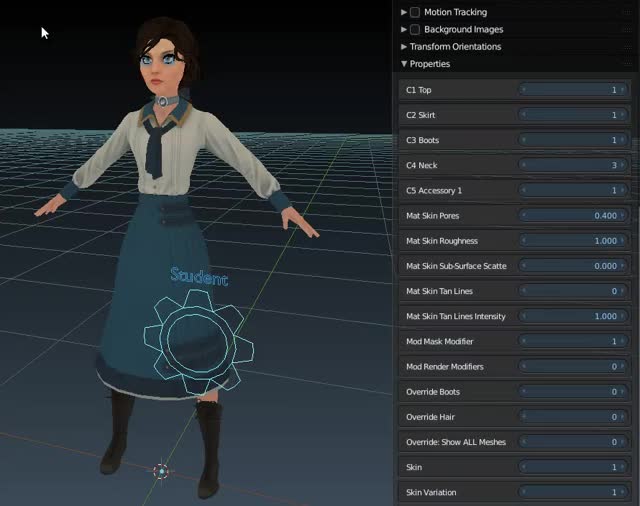Select the gear-shaped Student bone widget

[x=199, y=342]
